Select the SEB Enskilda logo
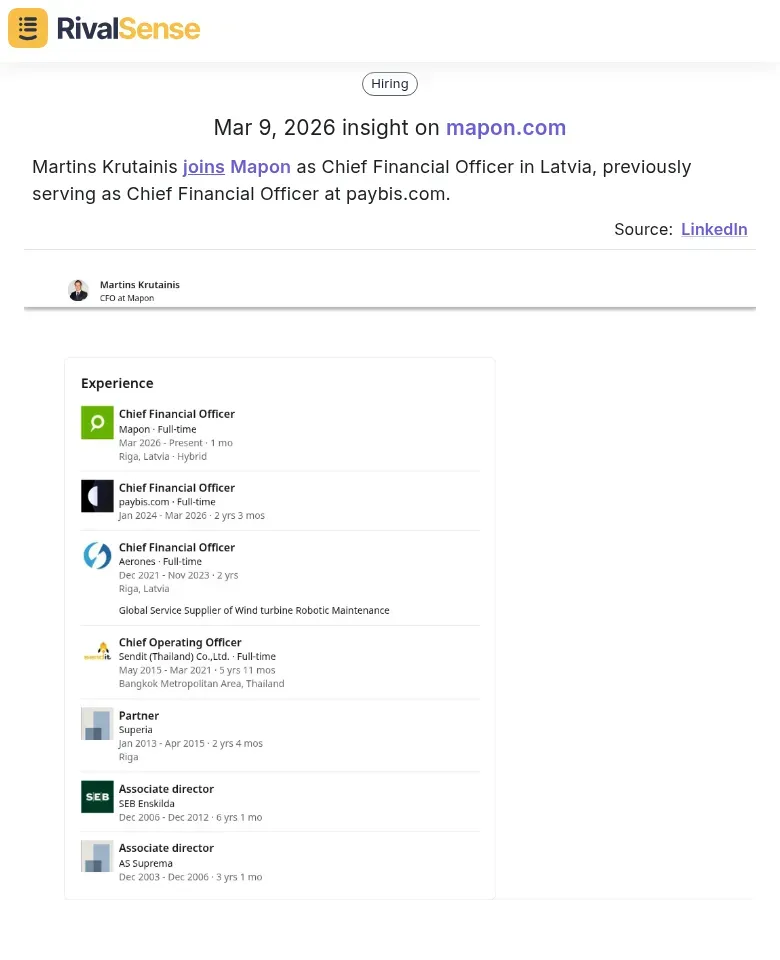 (x=96, y=797)
